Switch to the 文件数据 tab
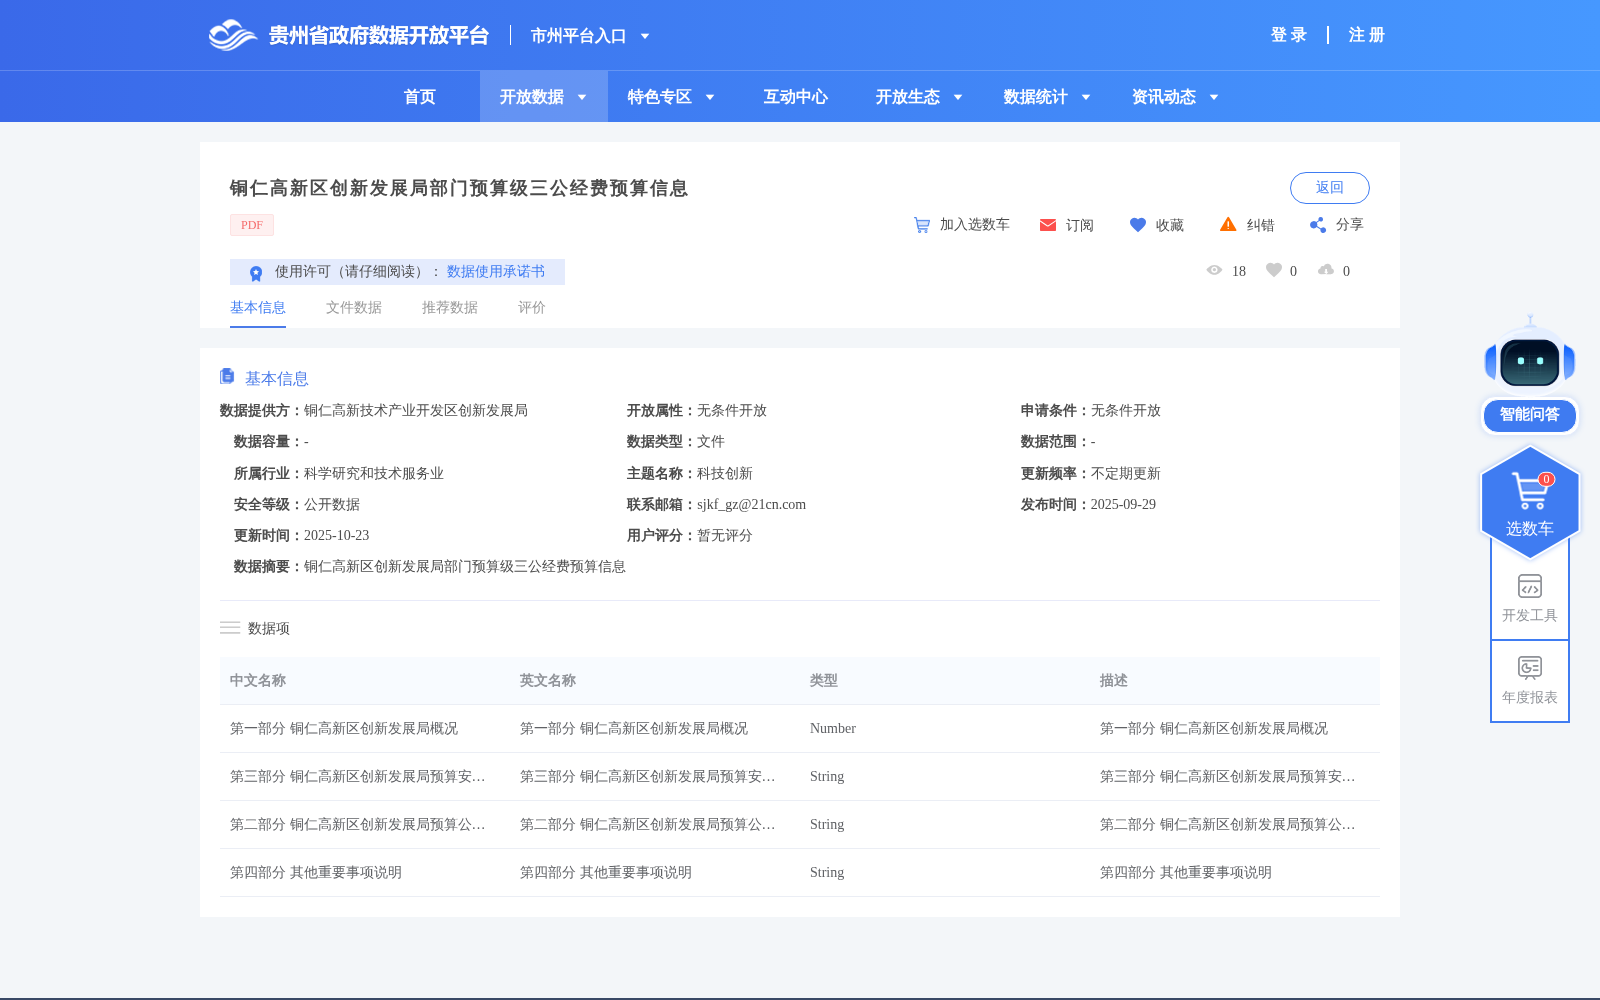1600x1000 pixels. tap(354, 308)
